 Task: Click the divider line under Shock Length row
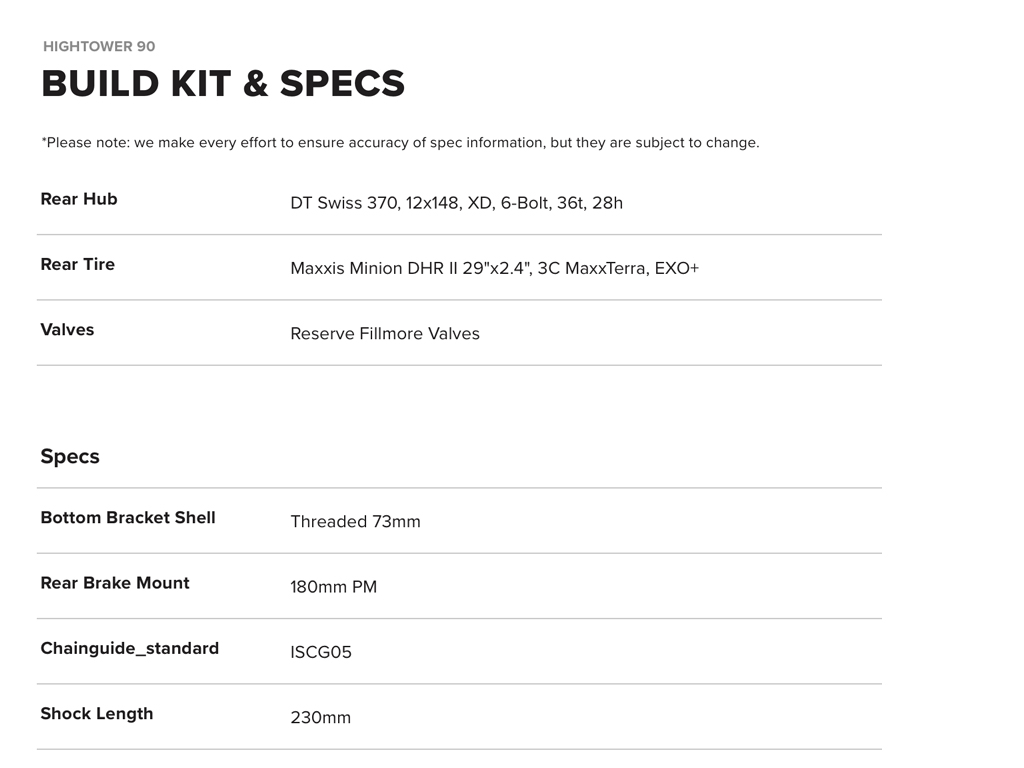pos(459,749)
